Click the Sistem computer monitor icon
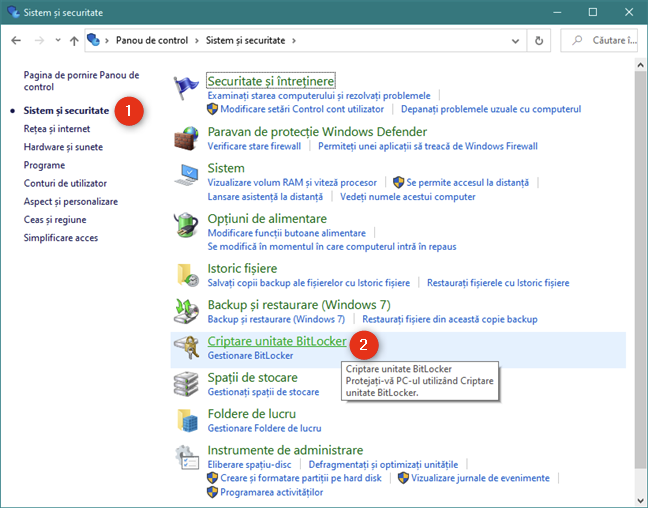This screenshot has width=648, height=508. (186, 174)
